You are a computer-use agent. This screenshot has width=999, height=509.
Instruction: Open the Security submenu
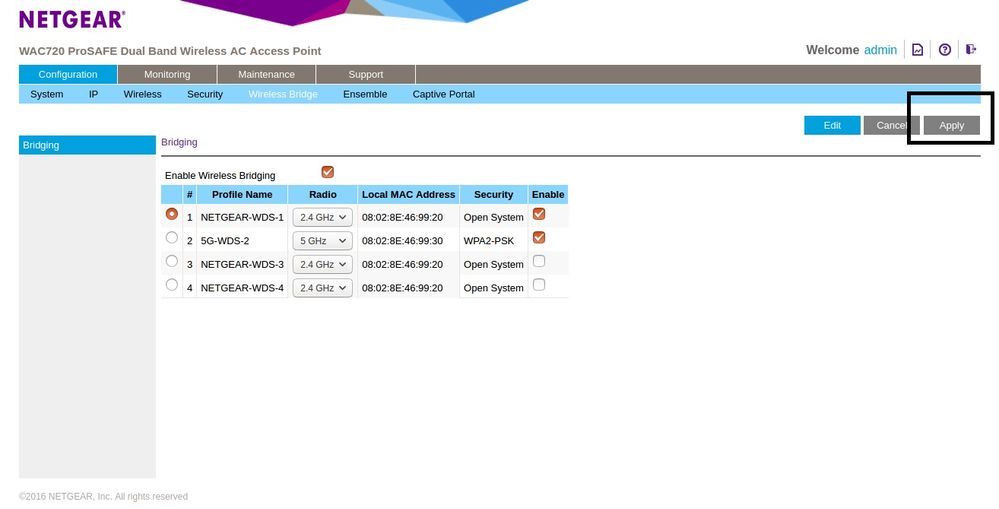pyautogui.click(x=205, y=94)
